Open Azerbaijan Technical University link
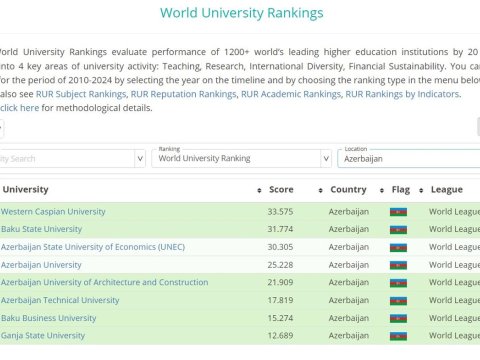Viewport: 480px width, 360px height. (60, 300)
